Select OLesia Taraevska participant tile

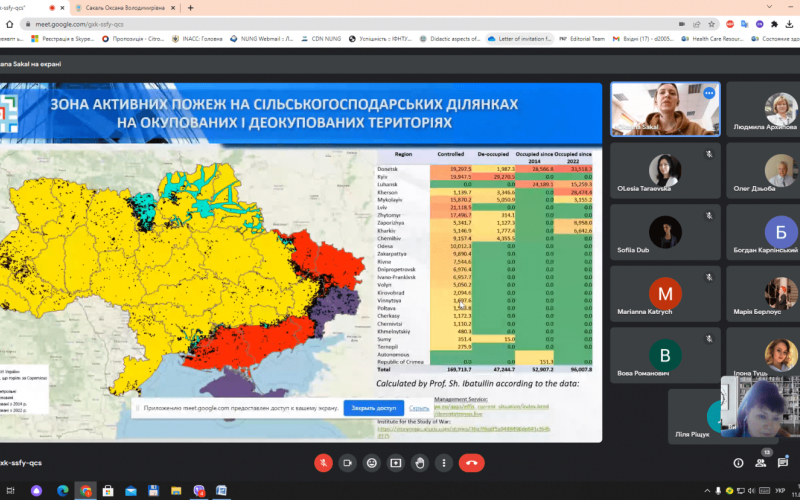pyautogui.click(x=665, y=170)
